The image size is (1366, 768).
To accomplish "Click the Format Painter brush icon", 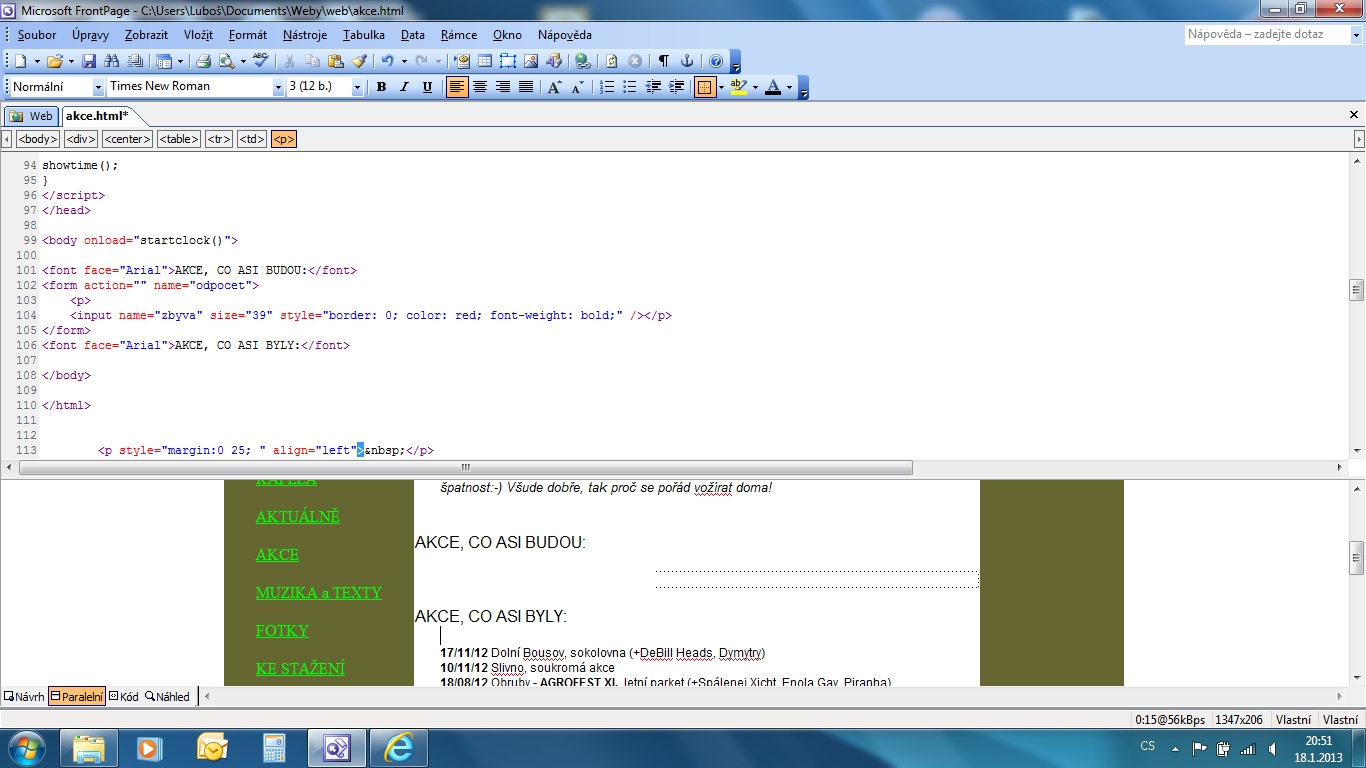I will point(360,61).
